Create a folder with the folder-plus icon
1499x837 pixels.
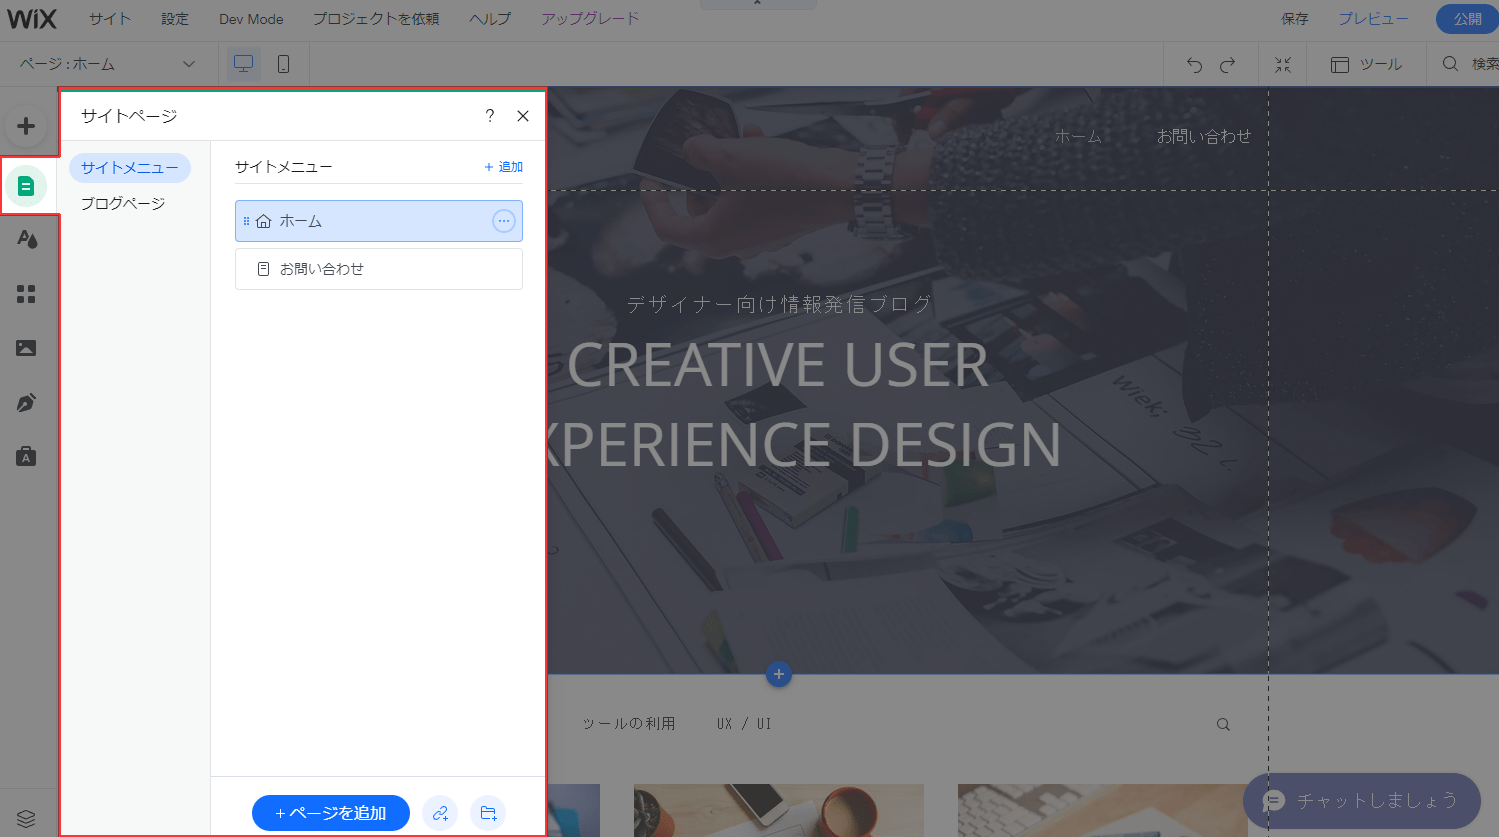click(x=488, y=813)
